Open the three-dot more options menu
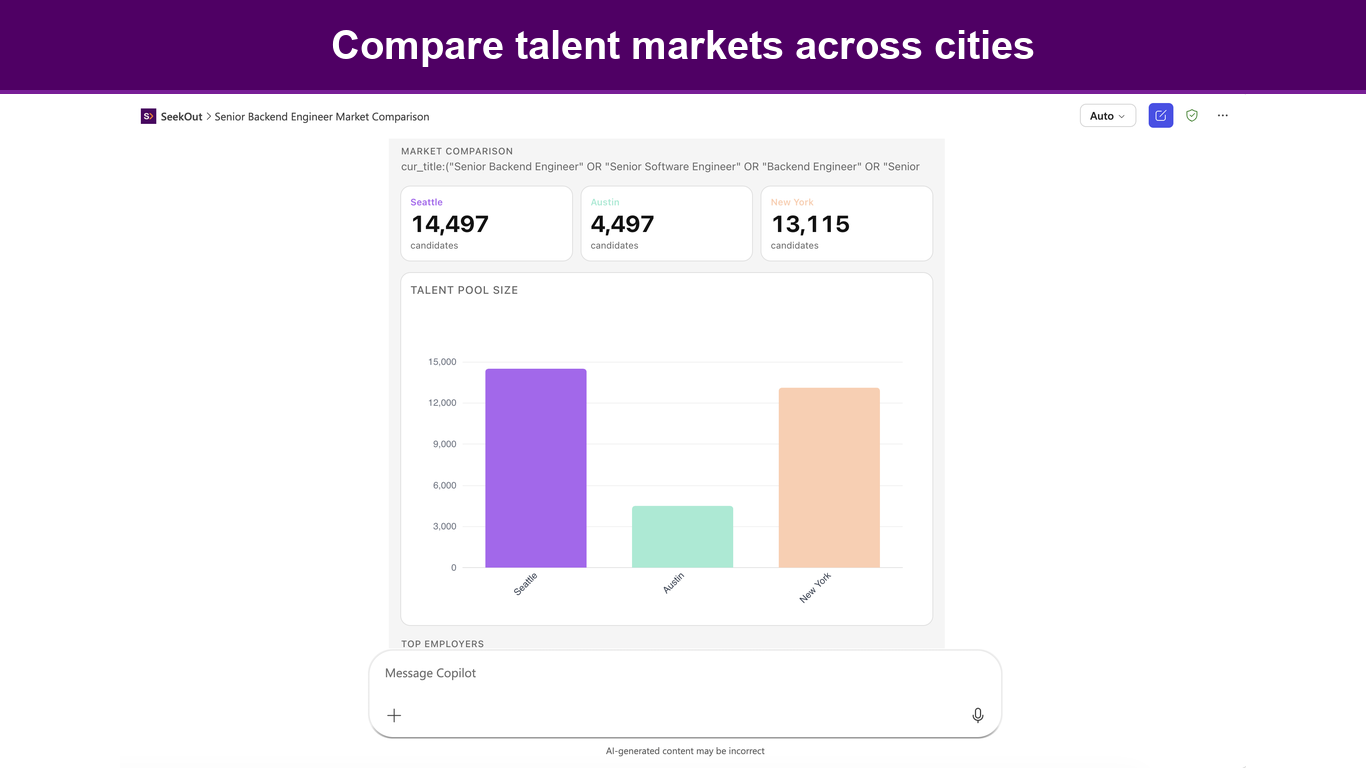The width and height of the screenshot is (1366, 768). [1222, 116]
